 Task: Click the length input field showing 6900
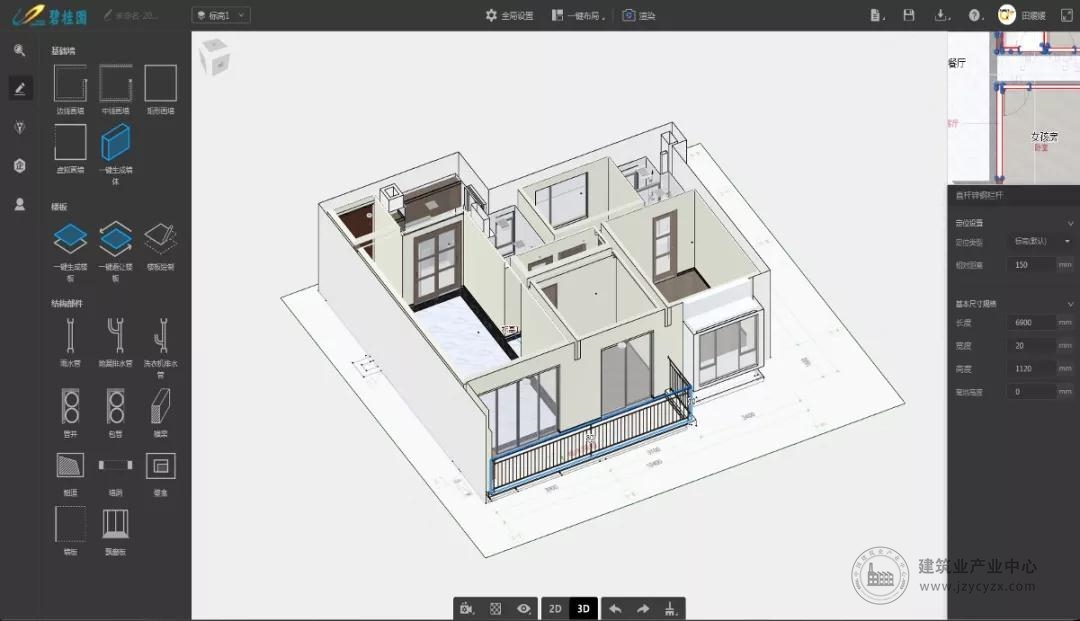(x=1031, y=322)
